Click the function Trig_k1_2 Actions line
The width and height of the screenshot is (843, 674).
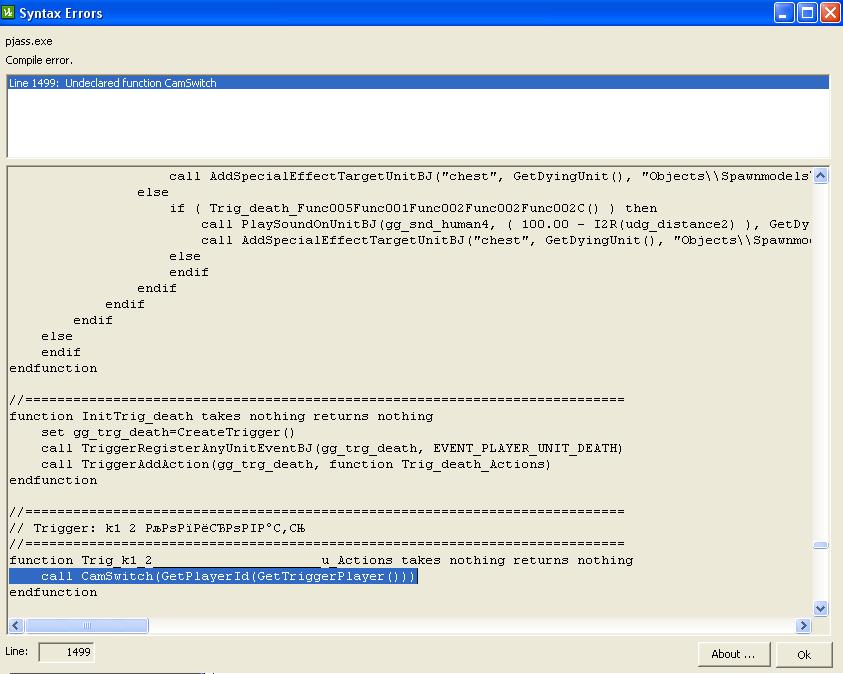[321, 561]
